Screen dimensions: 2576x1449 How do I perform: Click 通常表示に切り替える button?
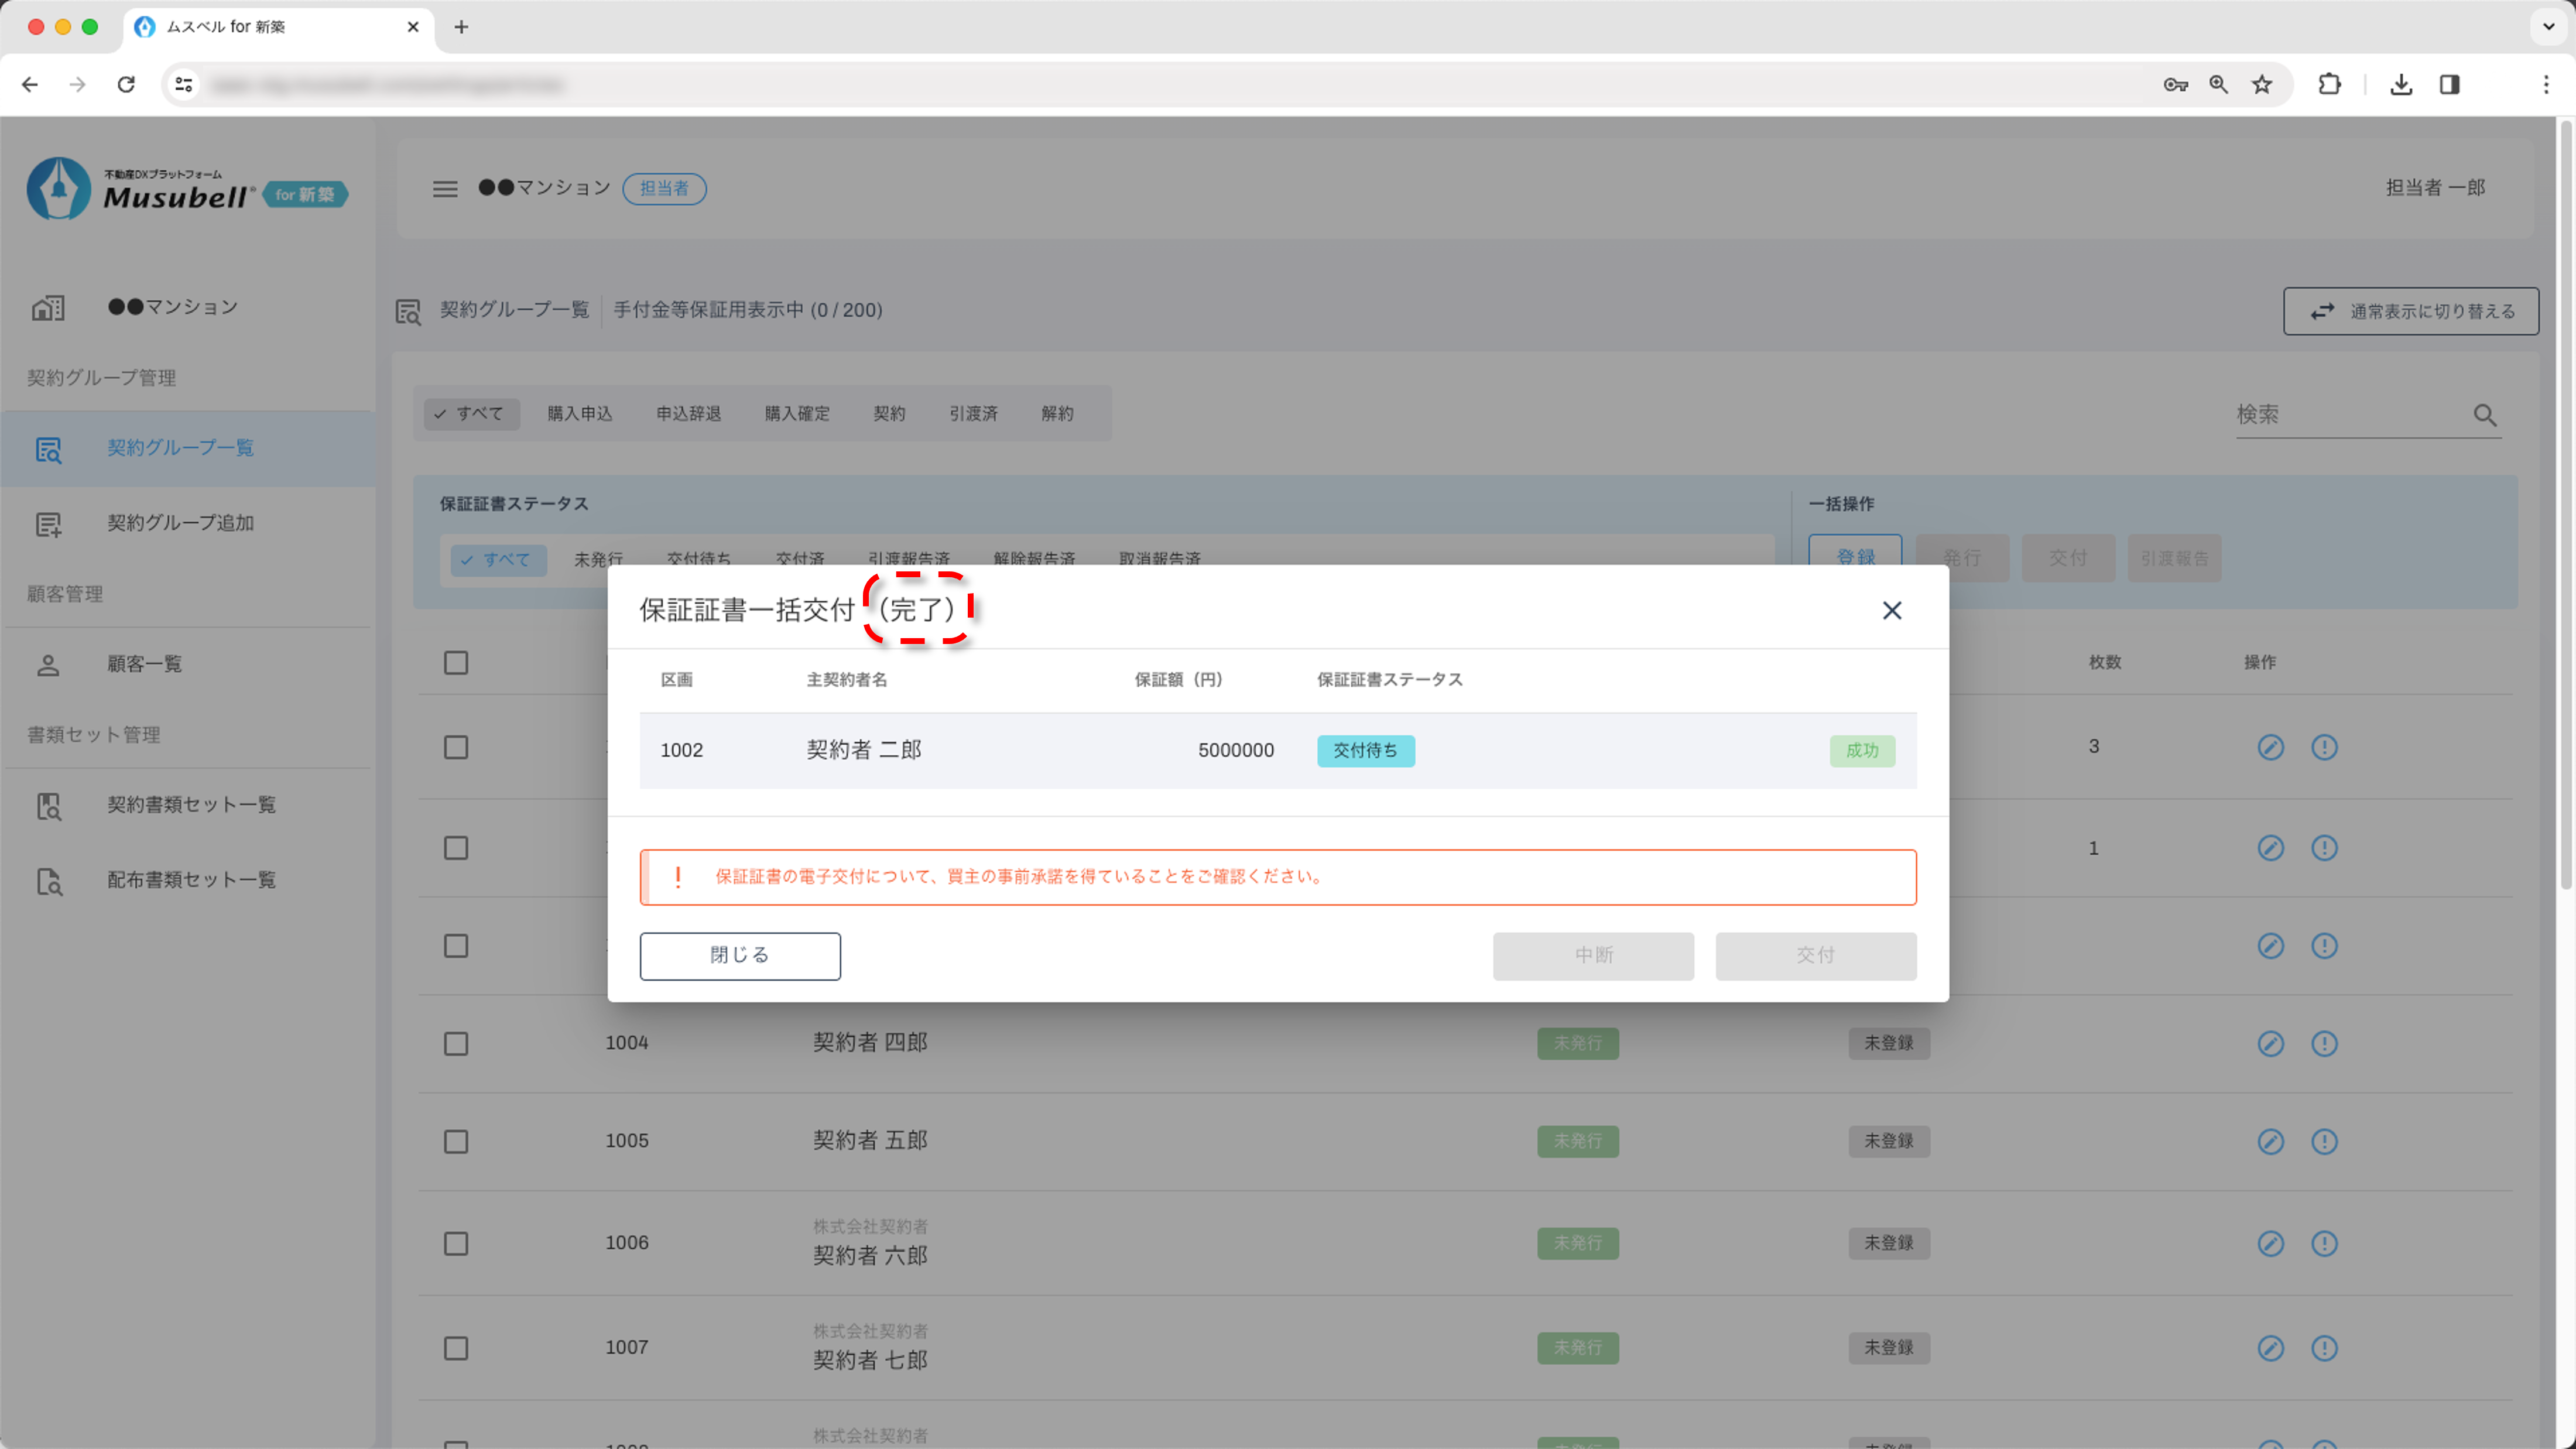[2410, 311]
